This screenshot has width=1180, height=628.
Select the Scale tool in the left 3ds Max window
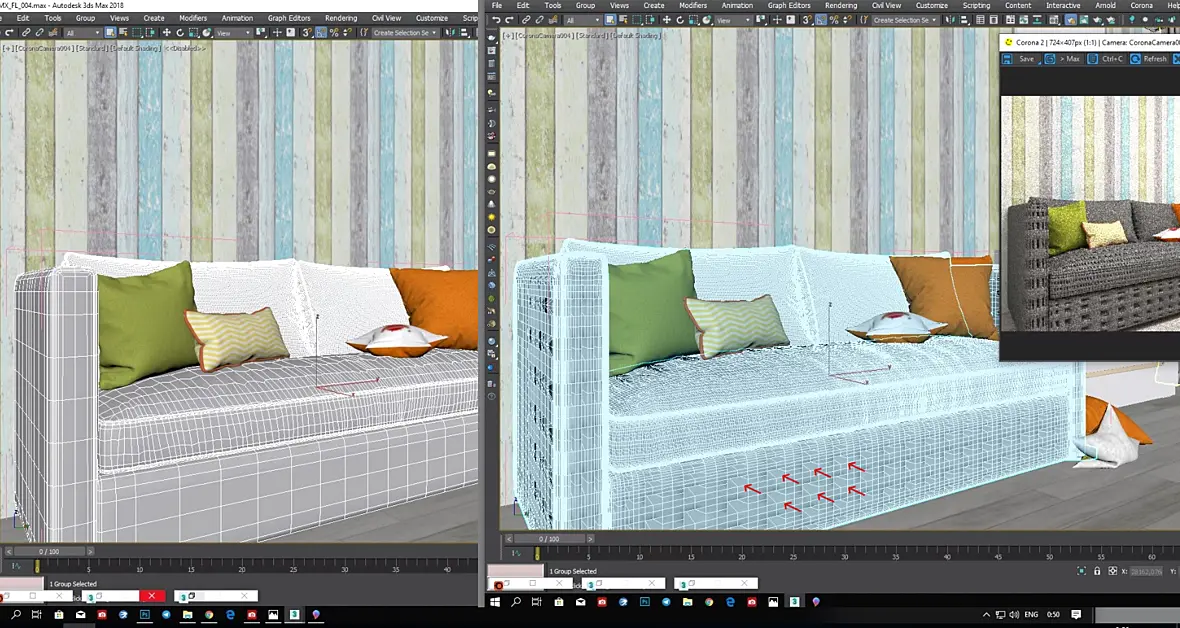(193, 32)
